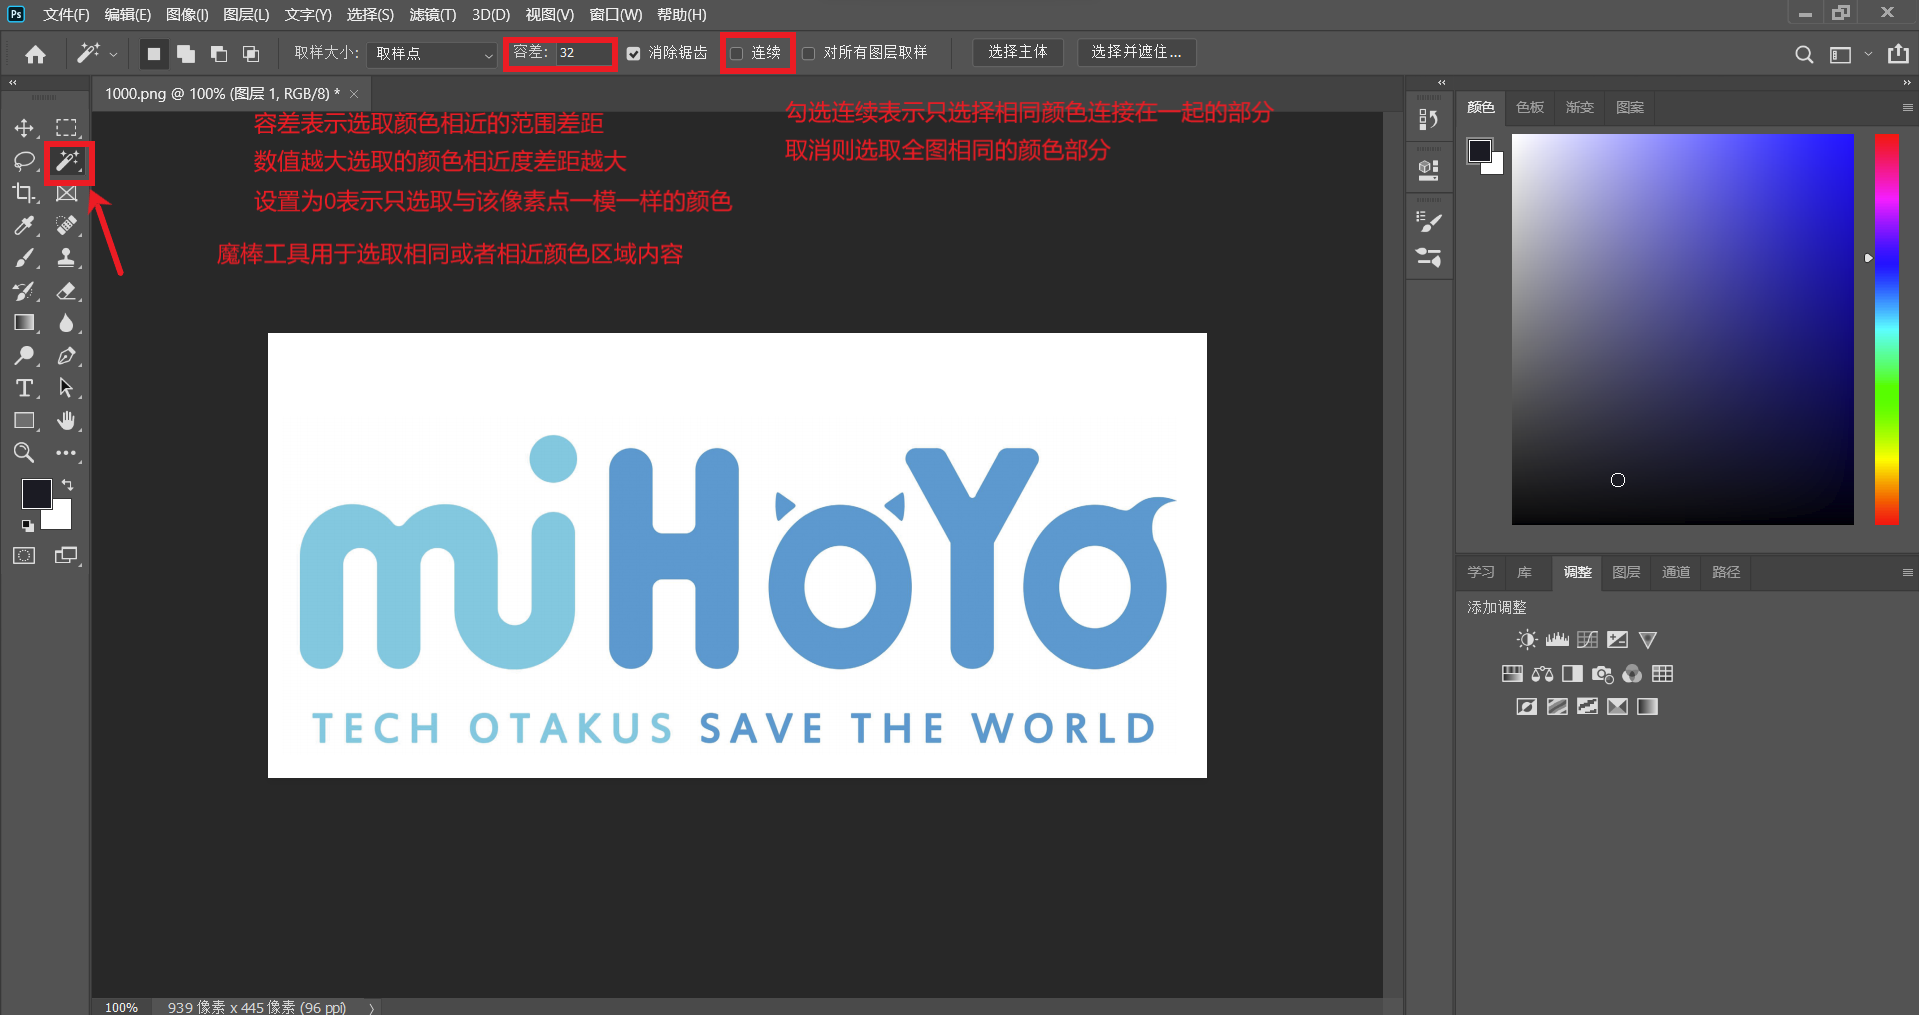Screen dimensions: 1919x1015
Task: Click the share button at top right
Action: [x=1898, y=54]
